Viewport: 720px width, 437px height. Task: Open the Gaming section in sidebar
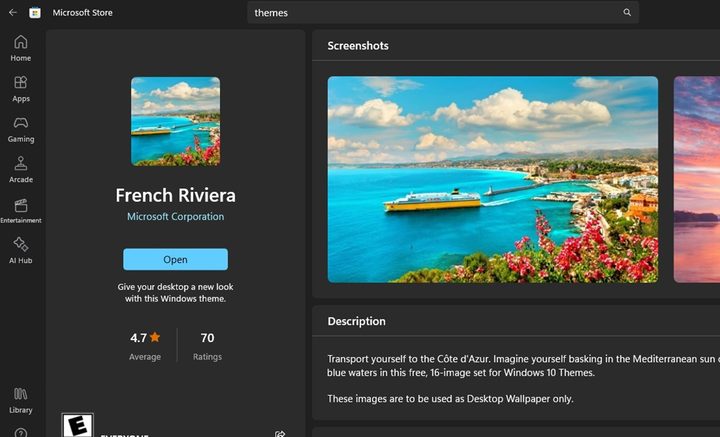pyautogui.click(x=21, y=129)
